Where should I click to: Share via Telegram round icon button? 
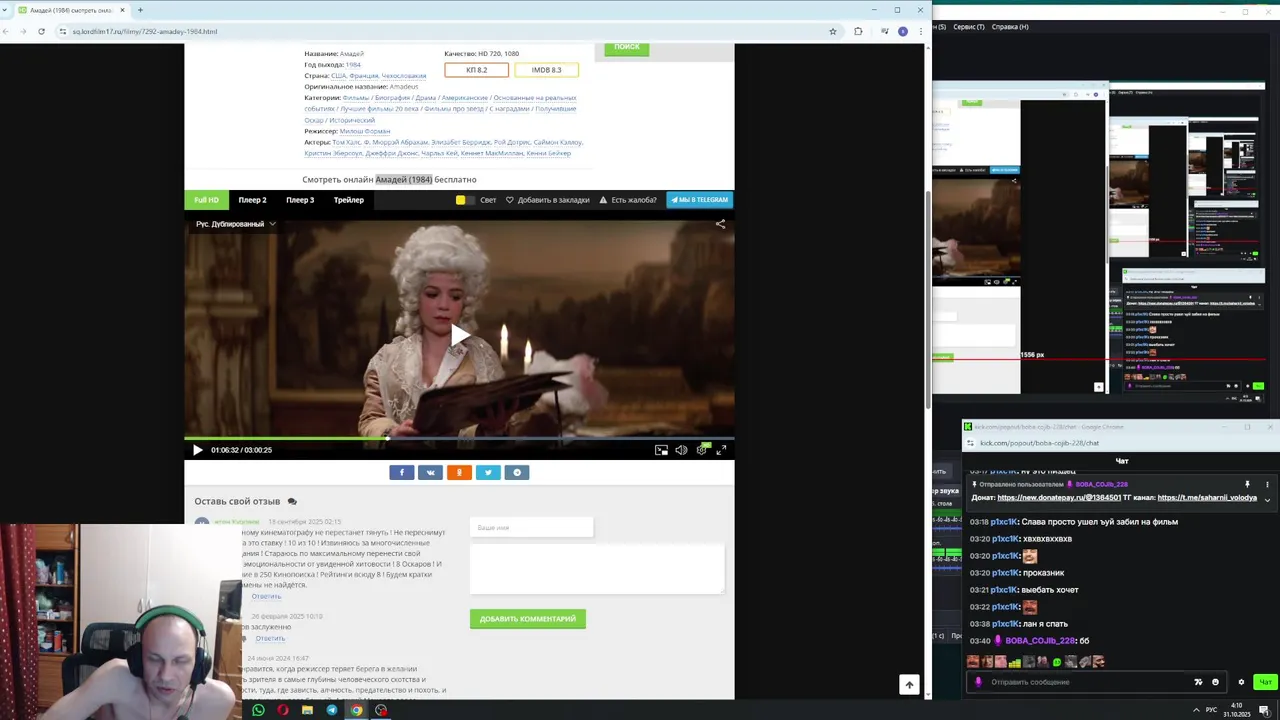click(x=517, y=472)
